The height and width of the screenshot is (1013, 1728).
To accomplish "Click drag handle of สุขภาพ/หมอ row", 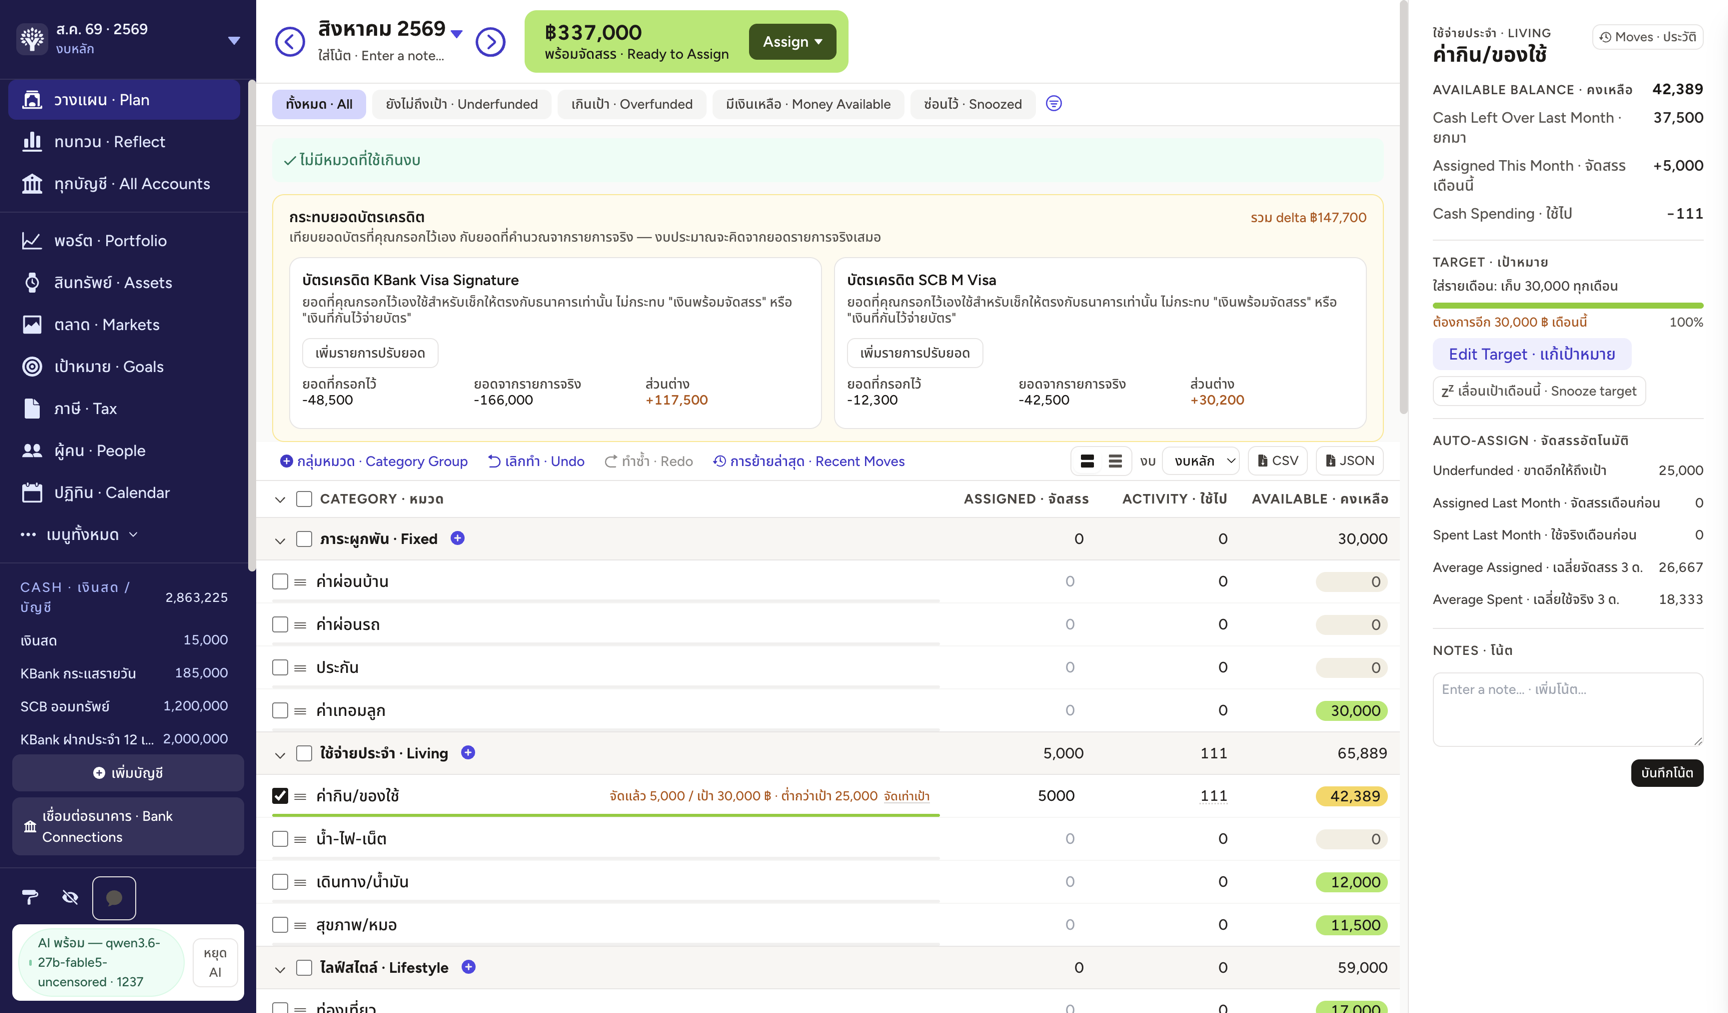I will (x=300, y=925).
